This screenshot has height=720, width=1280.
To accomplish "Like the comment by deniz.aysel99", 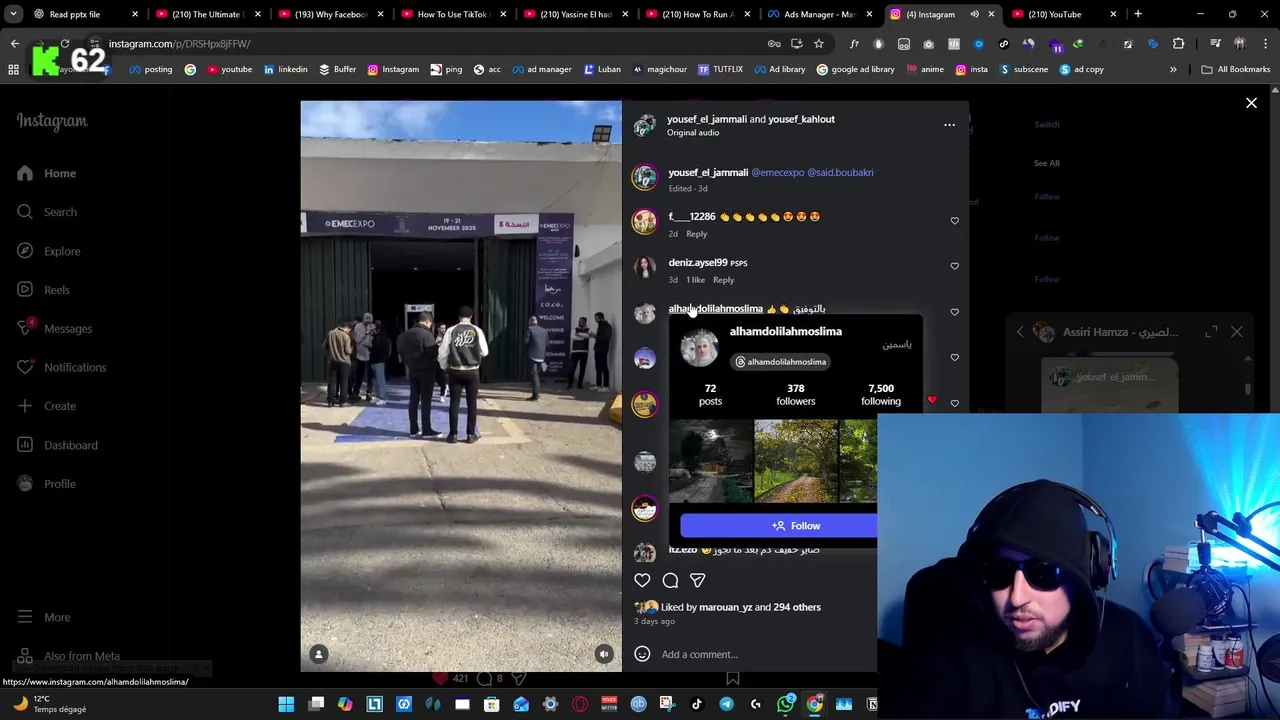I will 954,266.
